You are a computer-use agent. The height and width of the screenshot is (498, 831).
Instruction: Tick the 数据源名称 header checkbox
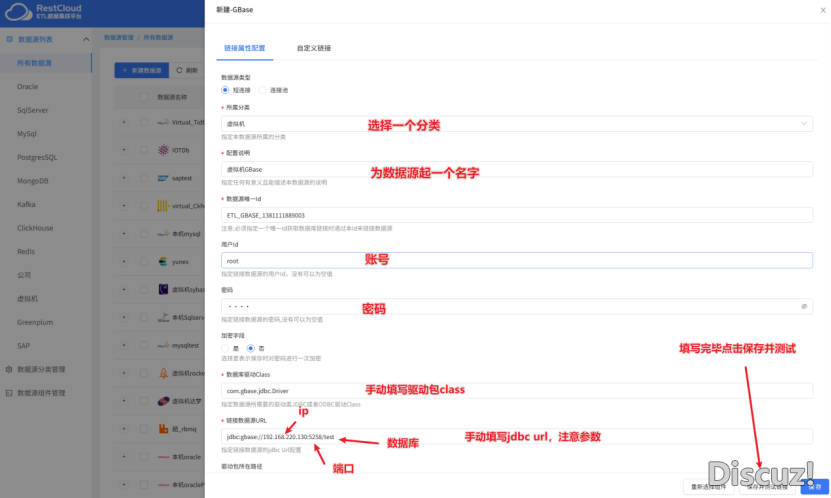tap(144, 97)
